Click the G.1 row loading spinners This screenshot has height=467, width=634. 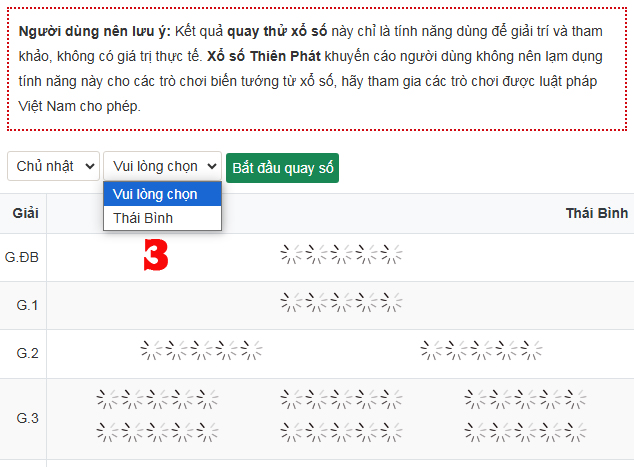(x=341, y=301)
